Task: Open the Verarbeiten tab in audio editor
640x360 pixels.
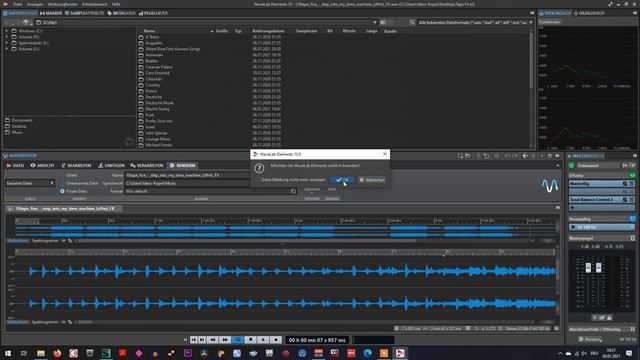Action: click(x=147, y=165)
